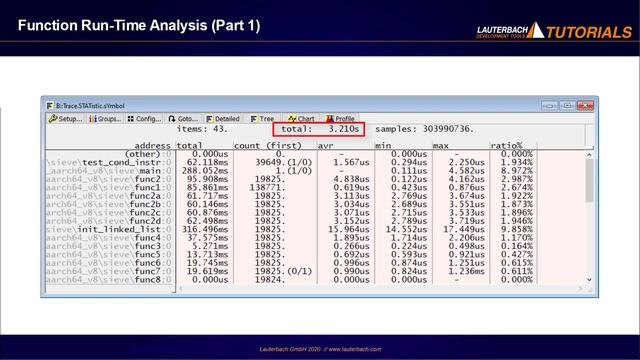Select the (other) row

[290, 154]
